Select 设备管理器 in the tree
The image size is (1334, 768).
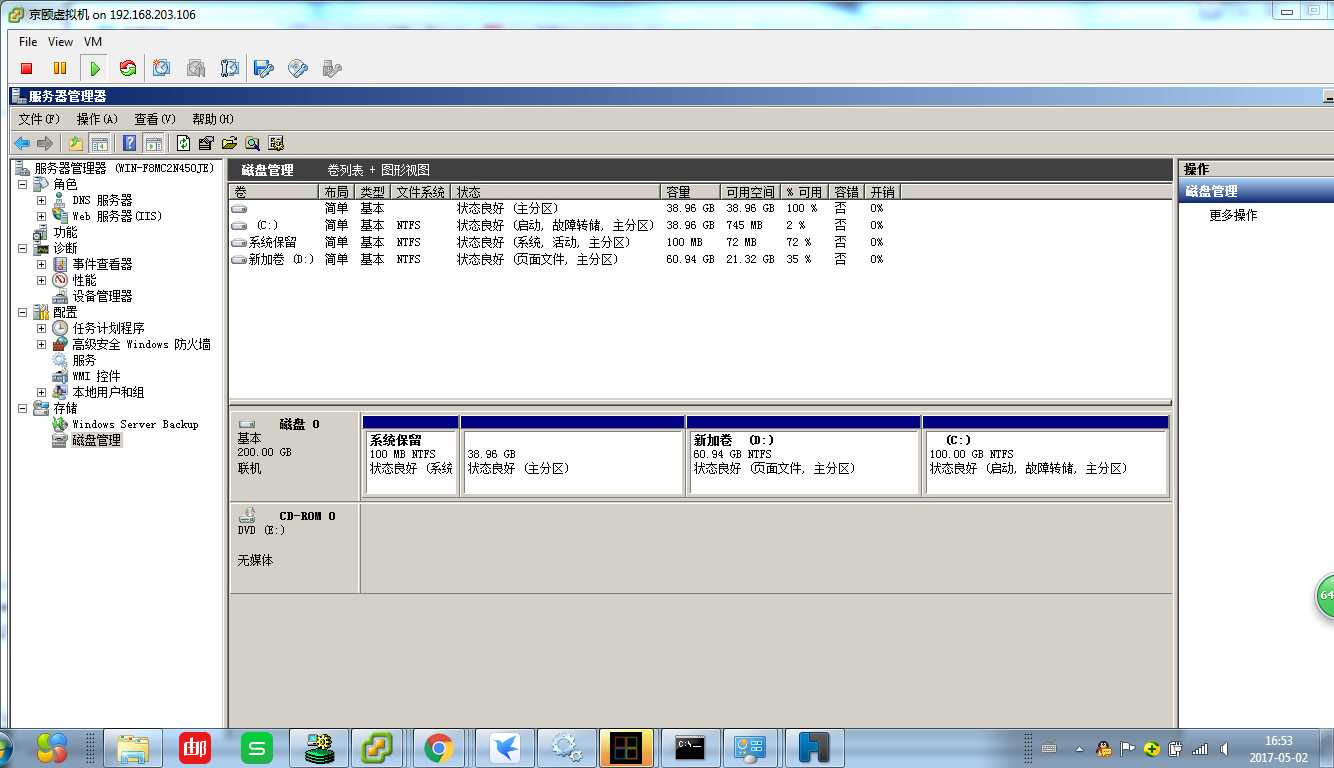click(102, 296)
